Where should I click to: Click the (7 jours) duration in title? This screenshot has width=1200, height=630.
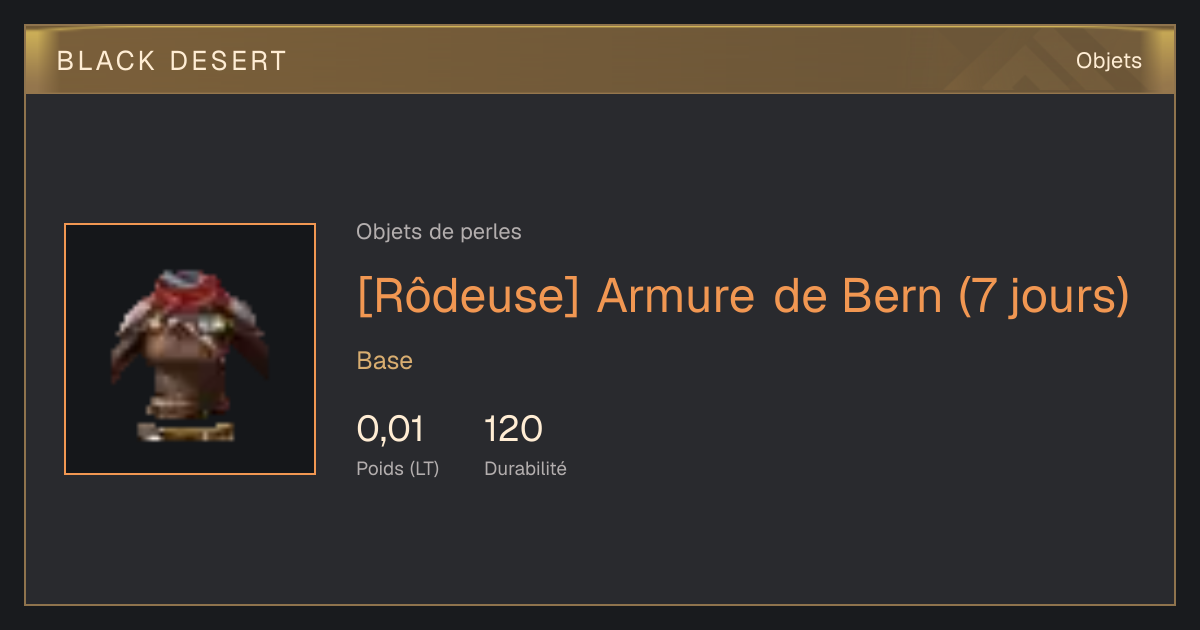[1044, 297]
